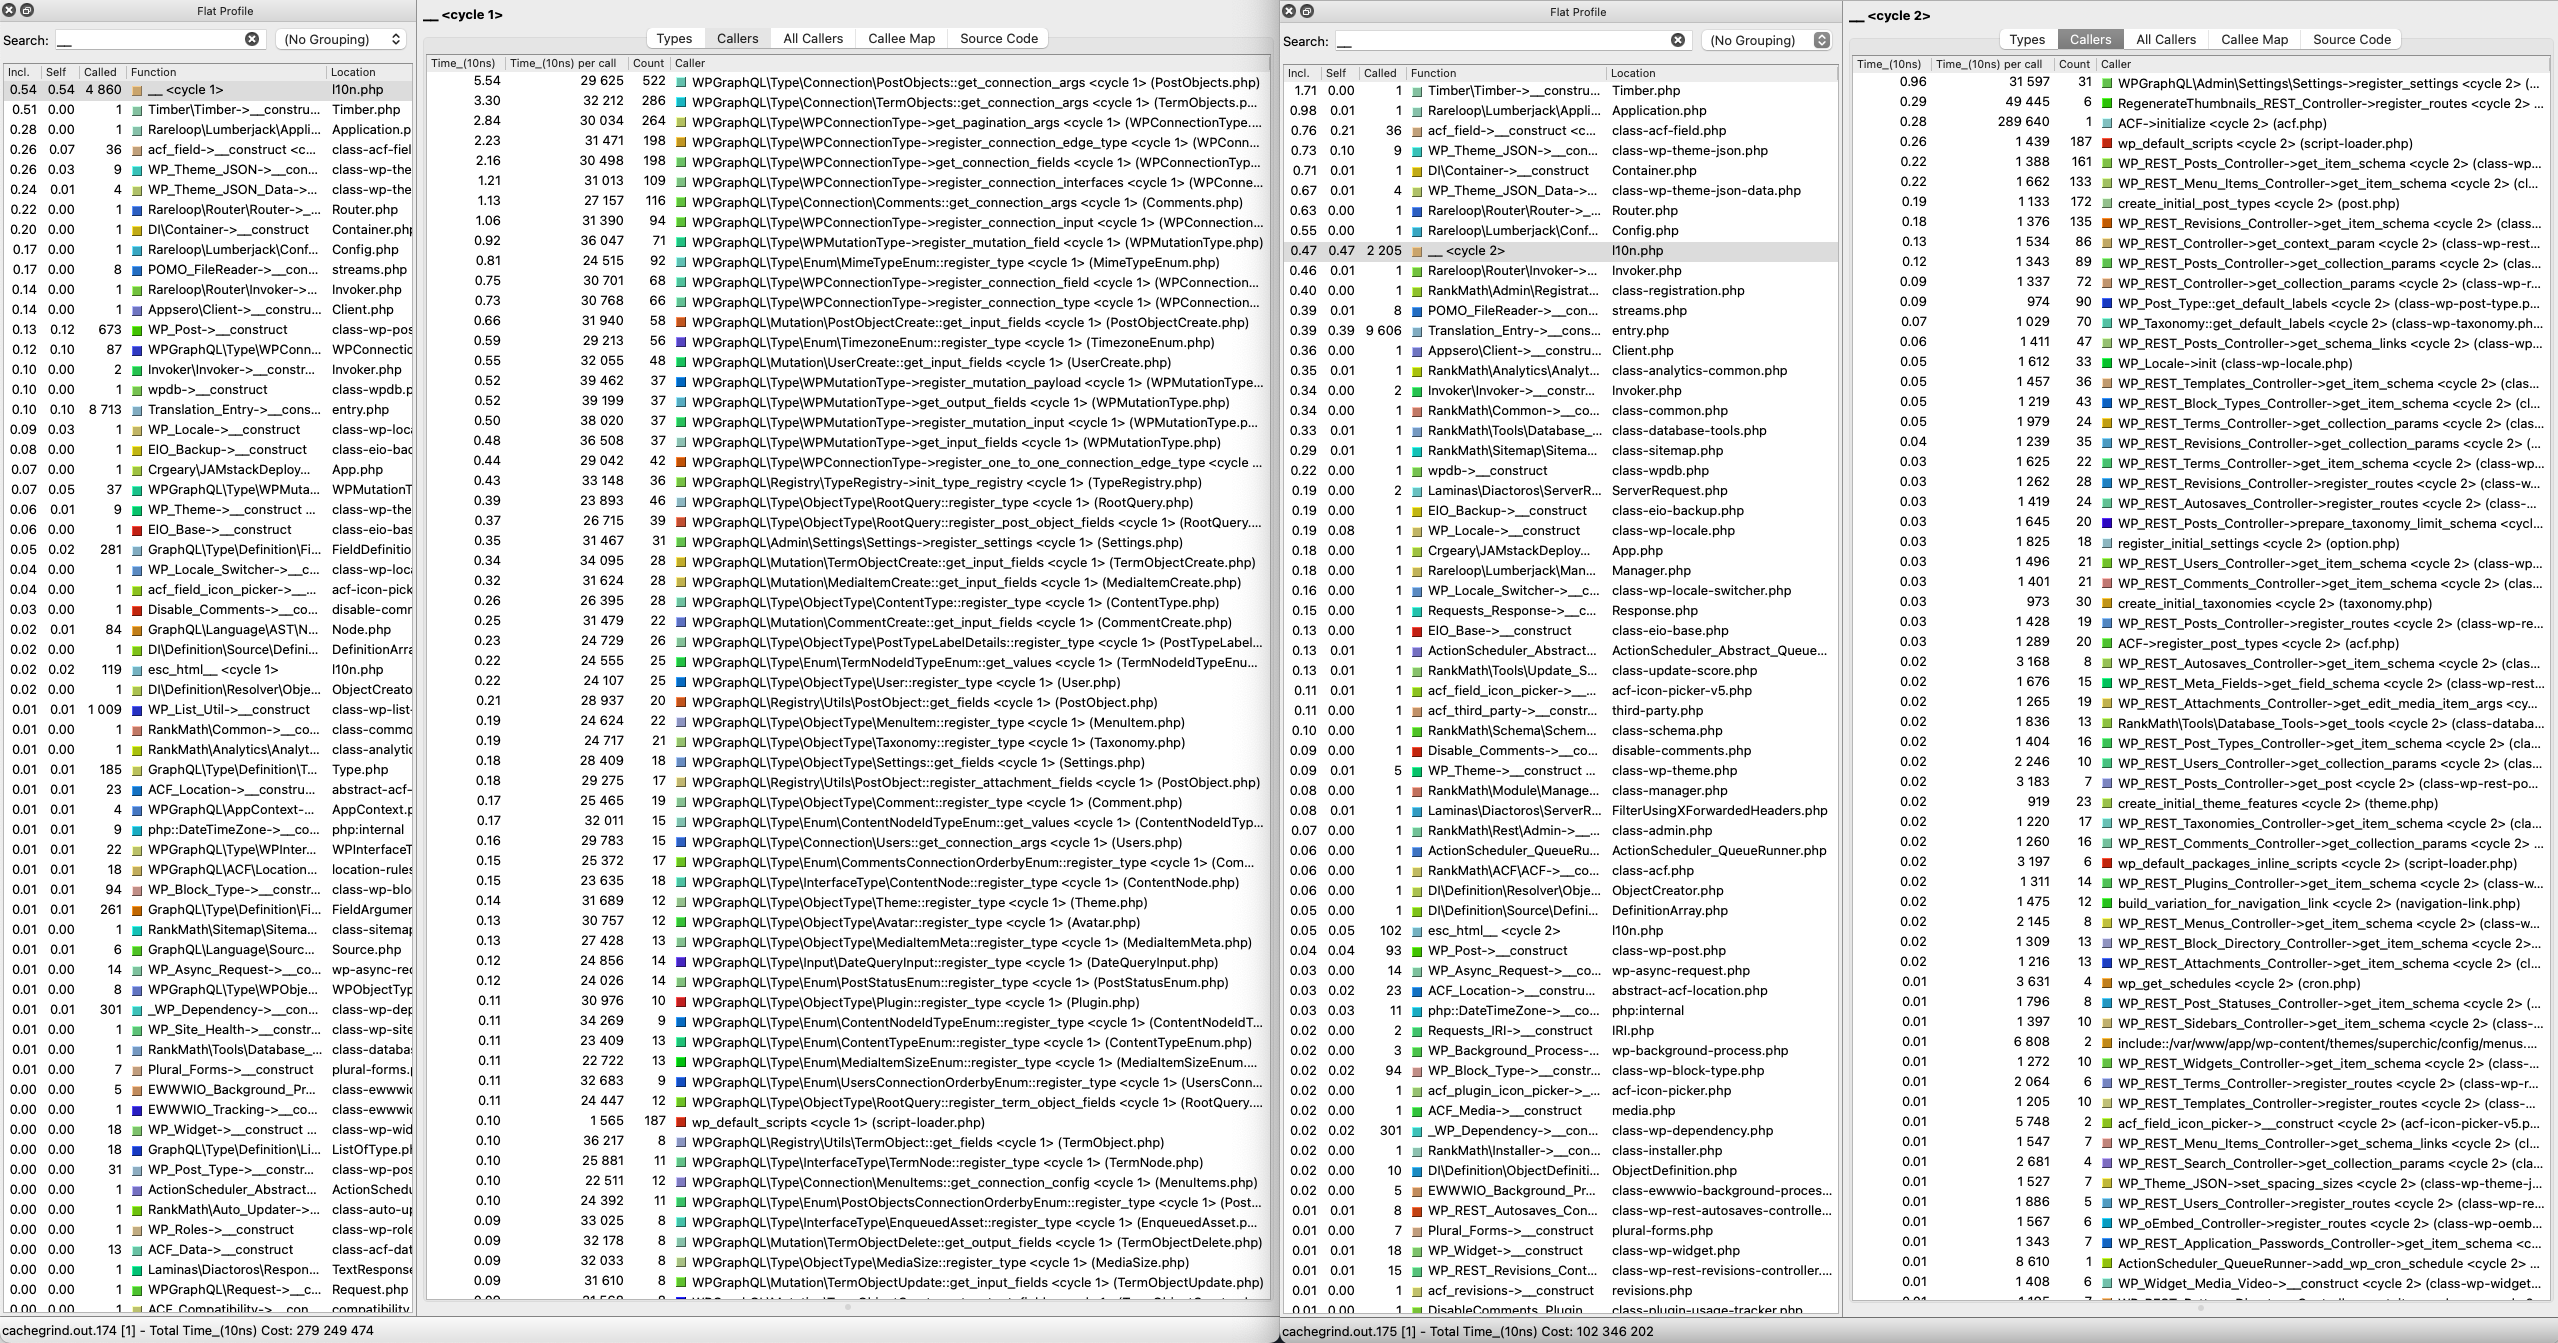The height and width of the screenshot is (1343, 2558).
Task: Open the (No Grouping) dropdown beside cycle 2
Action: pos(1767,40)
